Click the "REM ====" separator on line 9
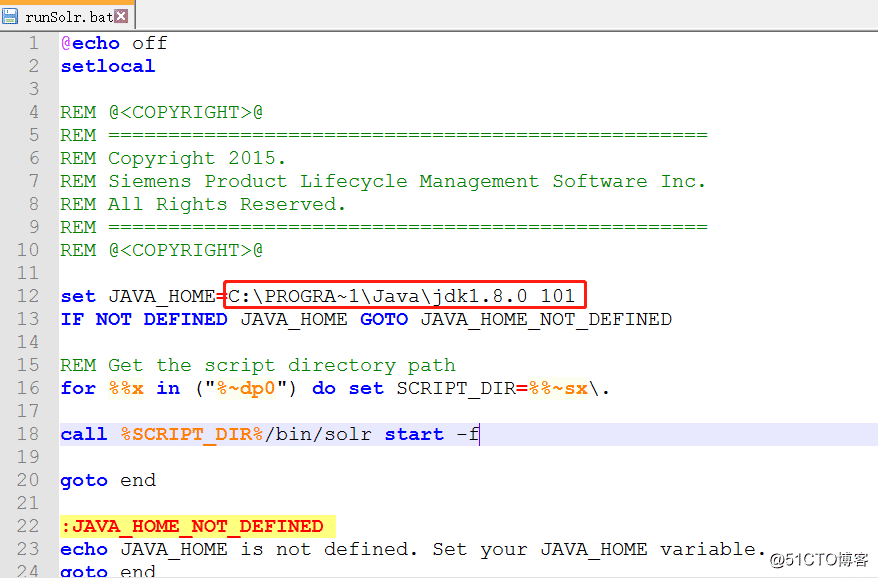Viewport: 878px width, 578px height. point(384,227)
